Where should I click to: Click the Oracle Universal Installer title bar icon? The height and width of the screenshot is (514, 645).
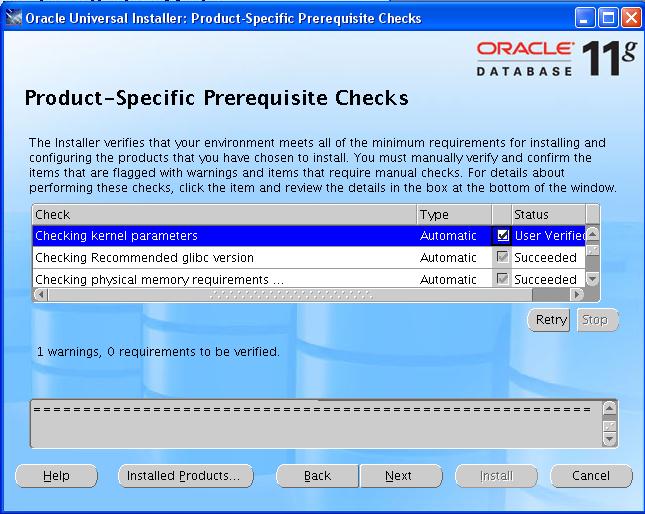click(x=13, y=18)
